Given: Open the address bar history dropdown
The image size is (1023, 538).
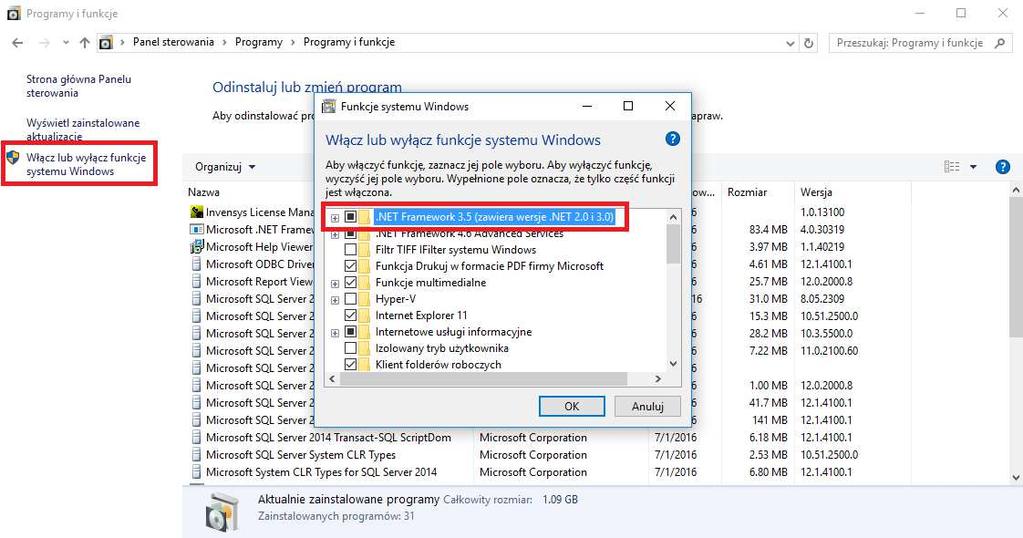Looking at the screenshot, I should (790, 43).
